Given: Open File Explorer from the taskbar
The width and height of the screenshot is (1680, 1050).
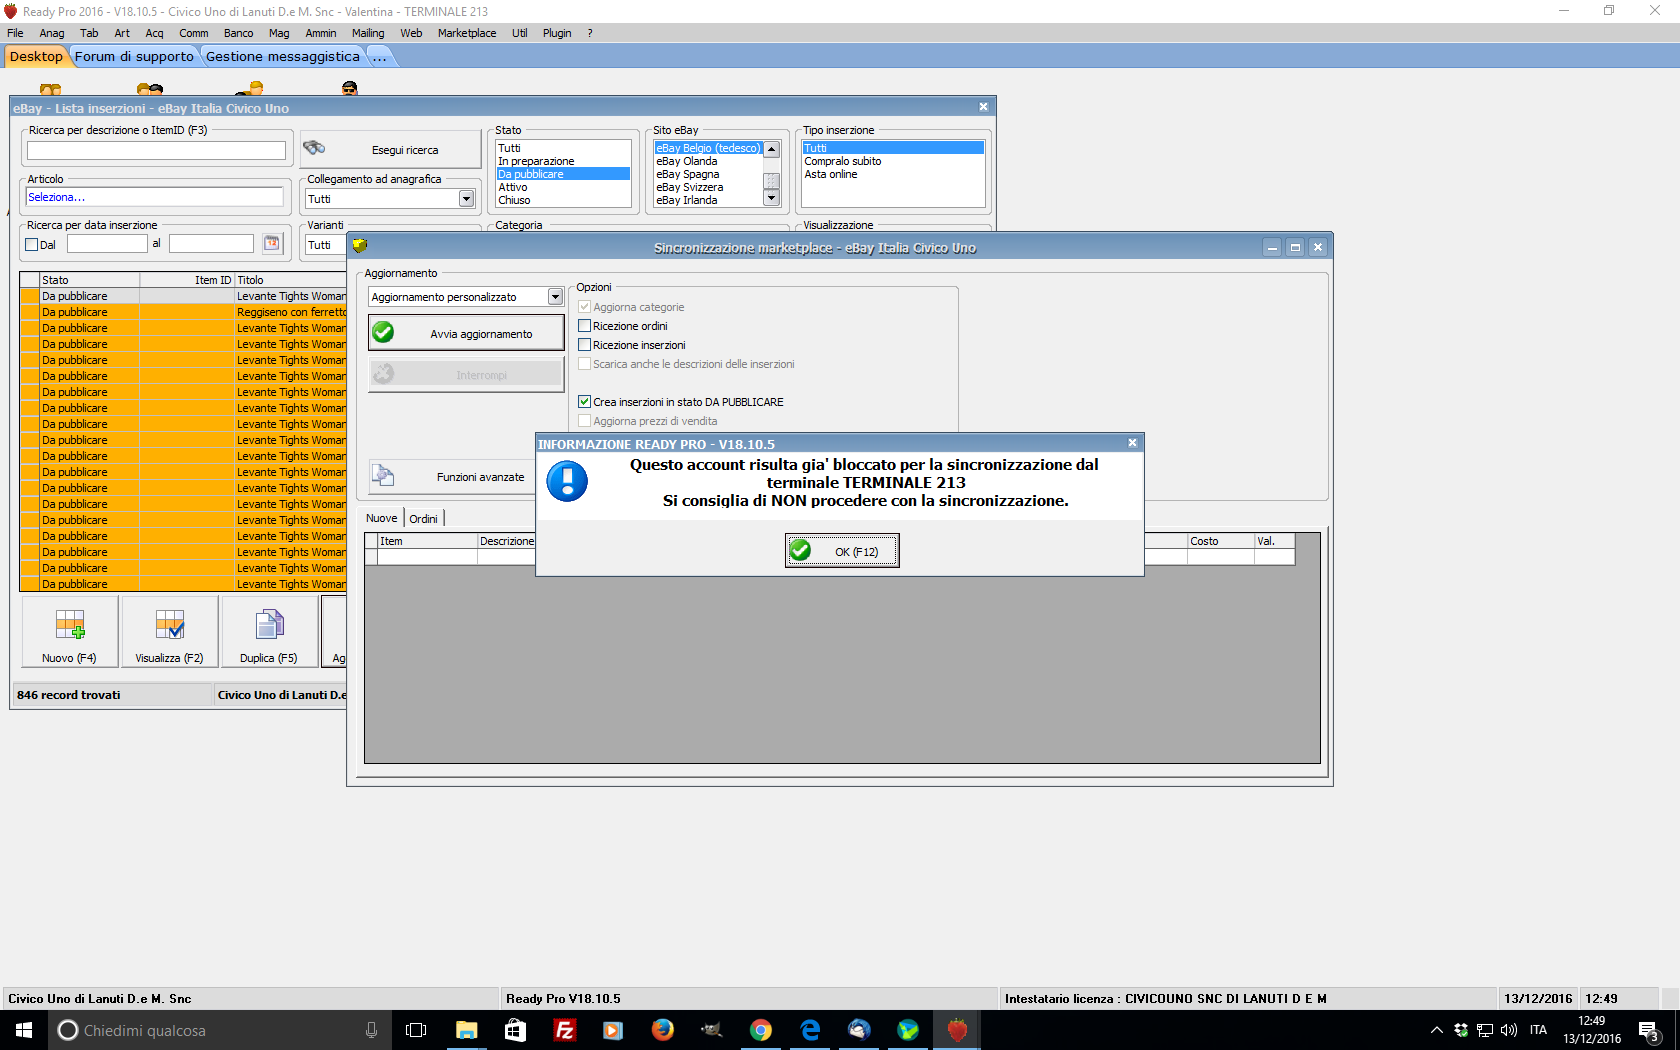Looking at the screenshot, I should coord(466,1030).
